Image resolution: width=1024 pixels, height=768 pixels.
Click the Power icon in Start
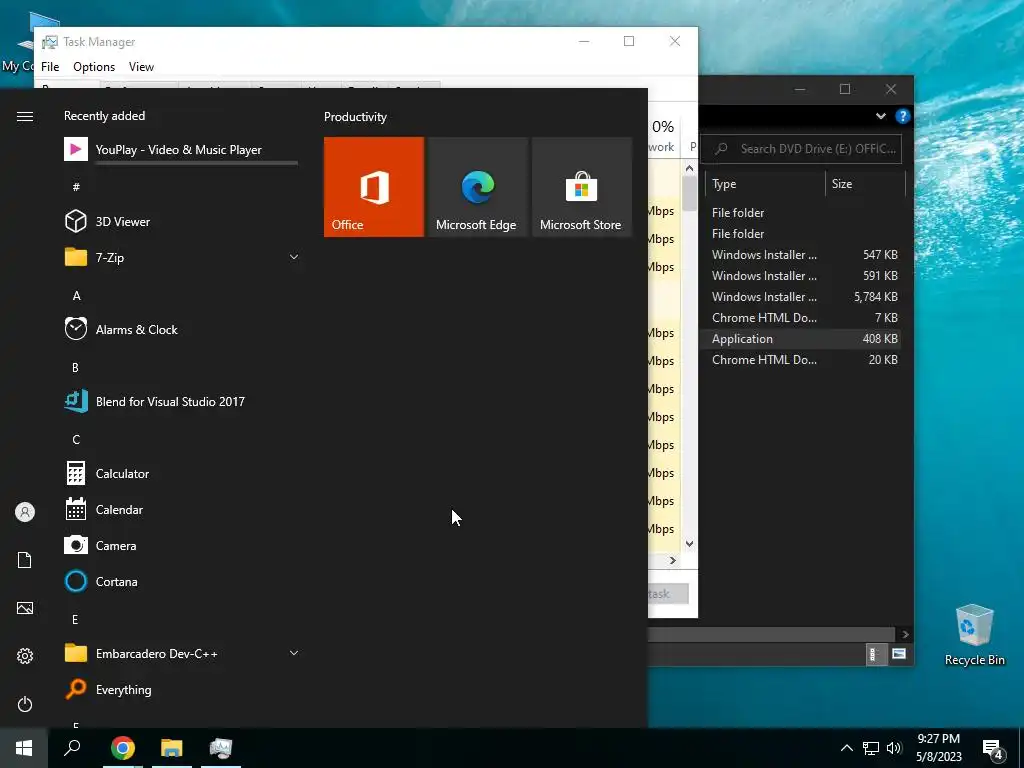click(x=25, y=704)
